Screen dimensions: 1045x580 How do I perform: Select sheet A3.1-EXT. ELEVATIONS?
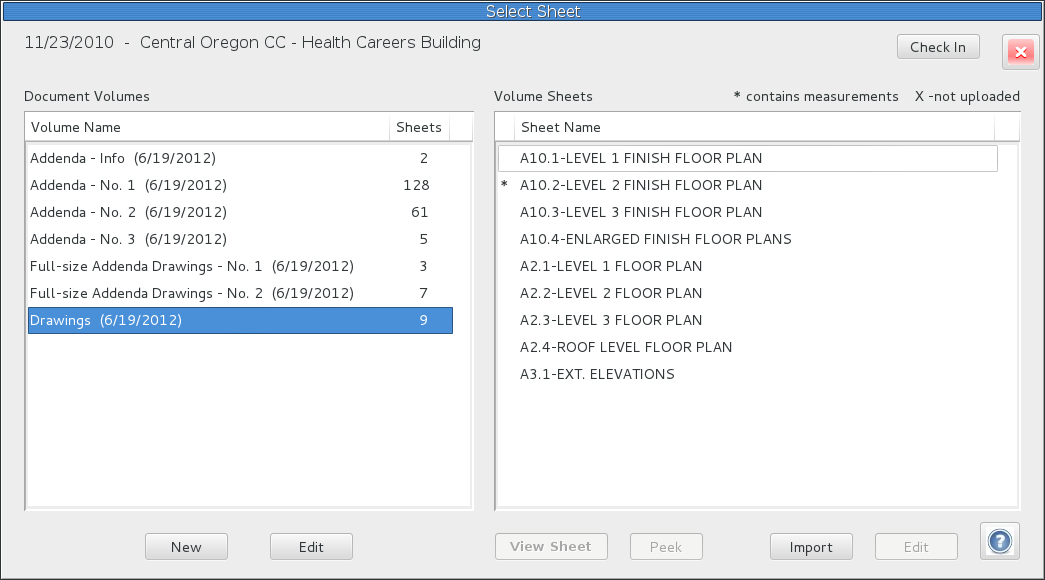point(748,374)
